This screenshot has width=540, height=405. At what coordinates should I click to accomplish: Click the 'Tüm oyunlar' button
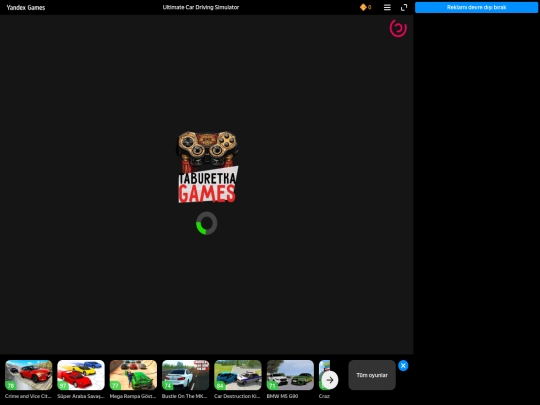372,375
